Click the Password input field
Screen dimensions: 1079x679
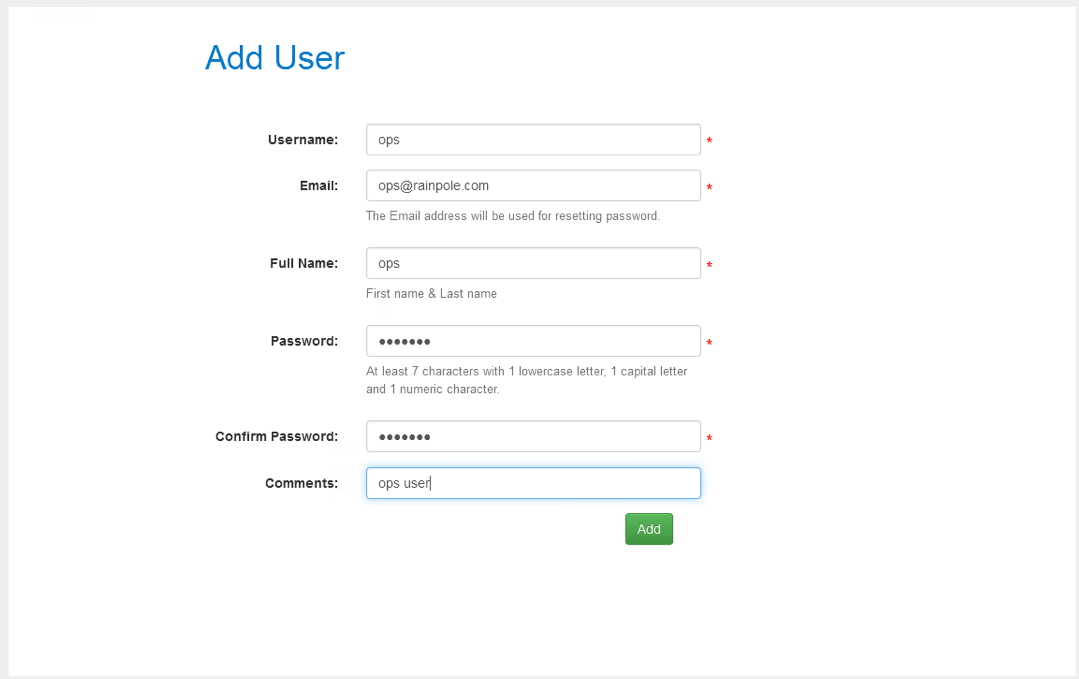coord(533,340)
